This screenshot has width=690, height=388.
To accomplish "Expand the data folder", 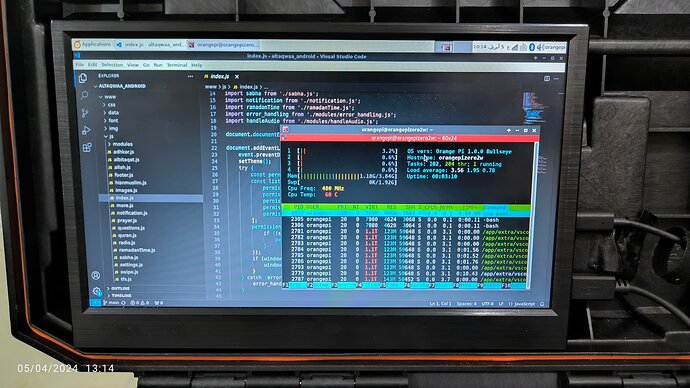I will point(111,113).
